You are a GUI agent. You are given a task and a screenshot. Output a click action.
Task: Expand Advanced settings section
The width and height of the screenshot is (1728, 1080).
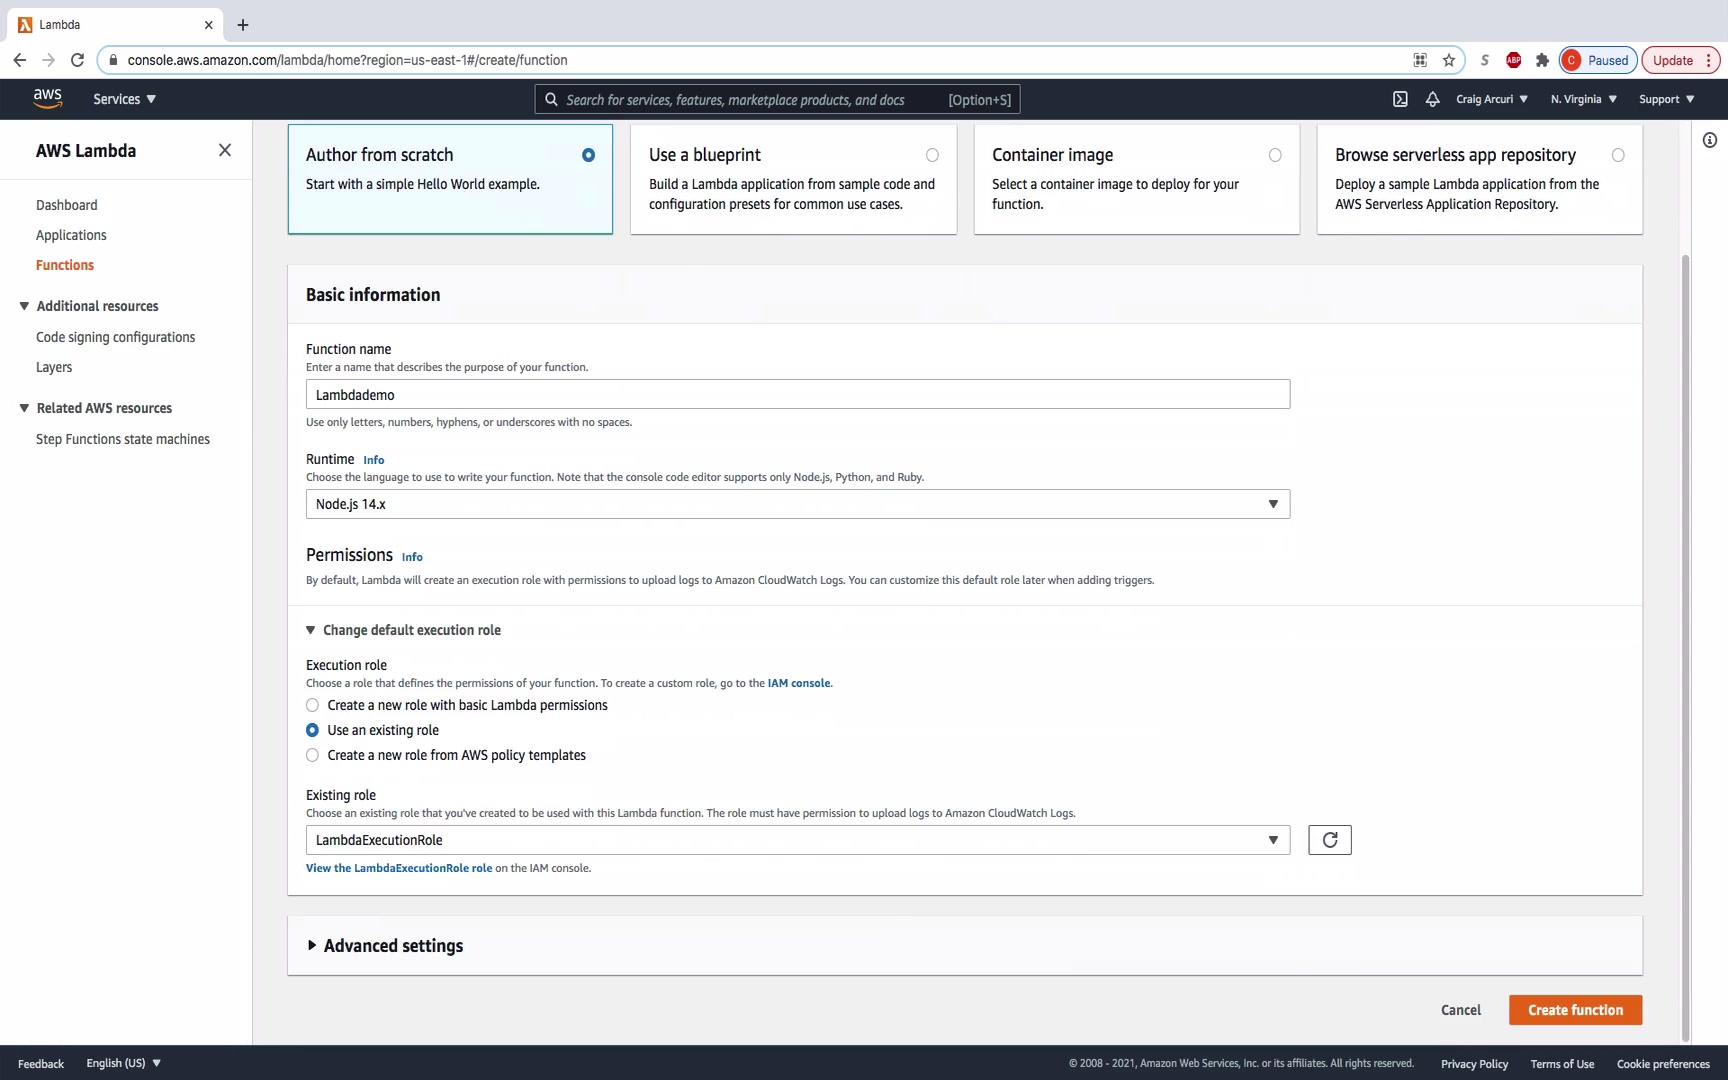pos(385,946)
